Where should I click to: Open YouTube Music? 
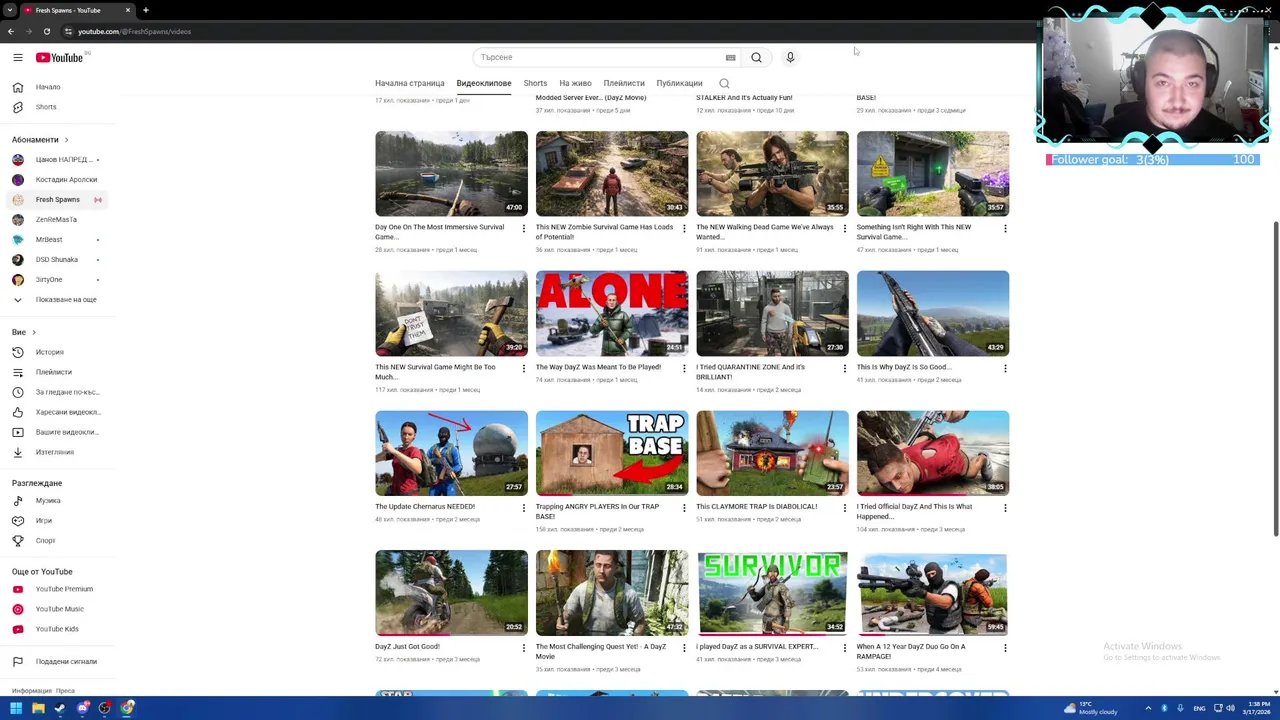pyautogui.click(x=60, y=609)
